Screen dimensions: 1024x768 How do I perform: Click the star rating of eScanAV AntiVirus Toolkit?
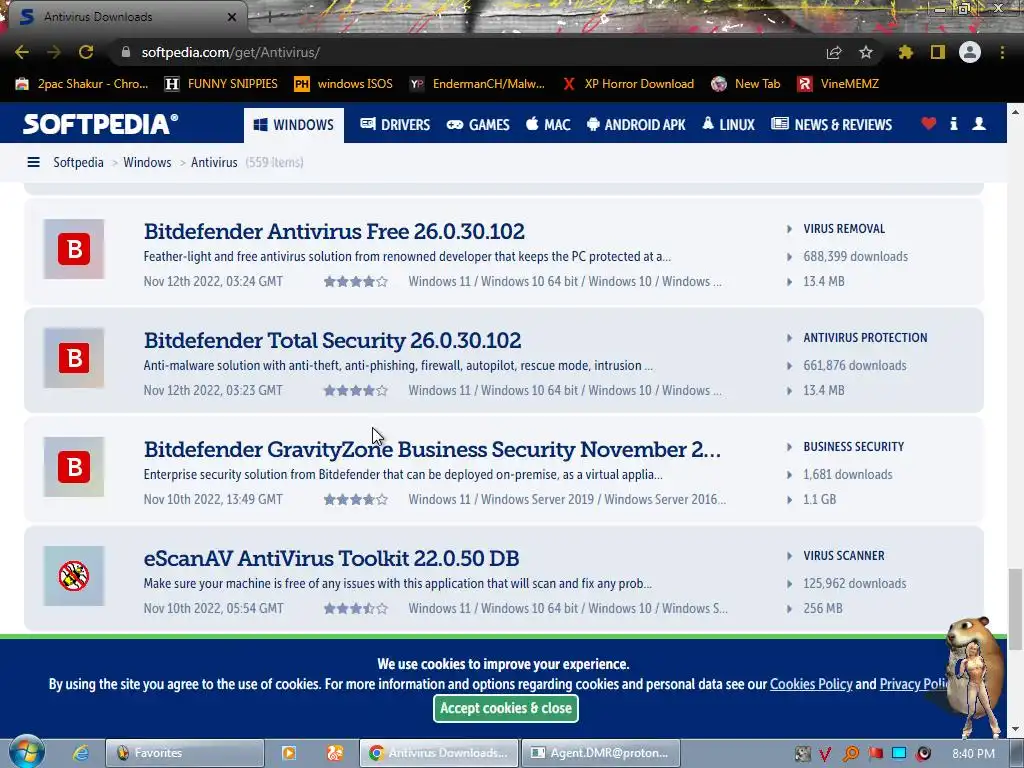(356, 609)
